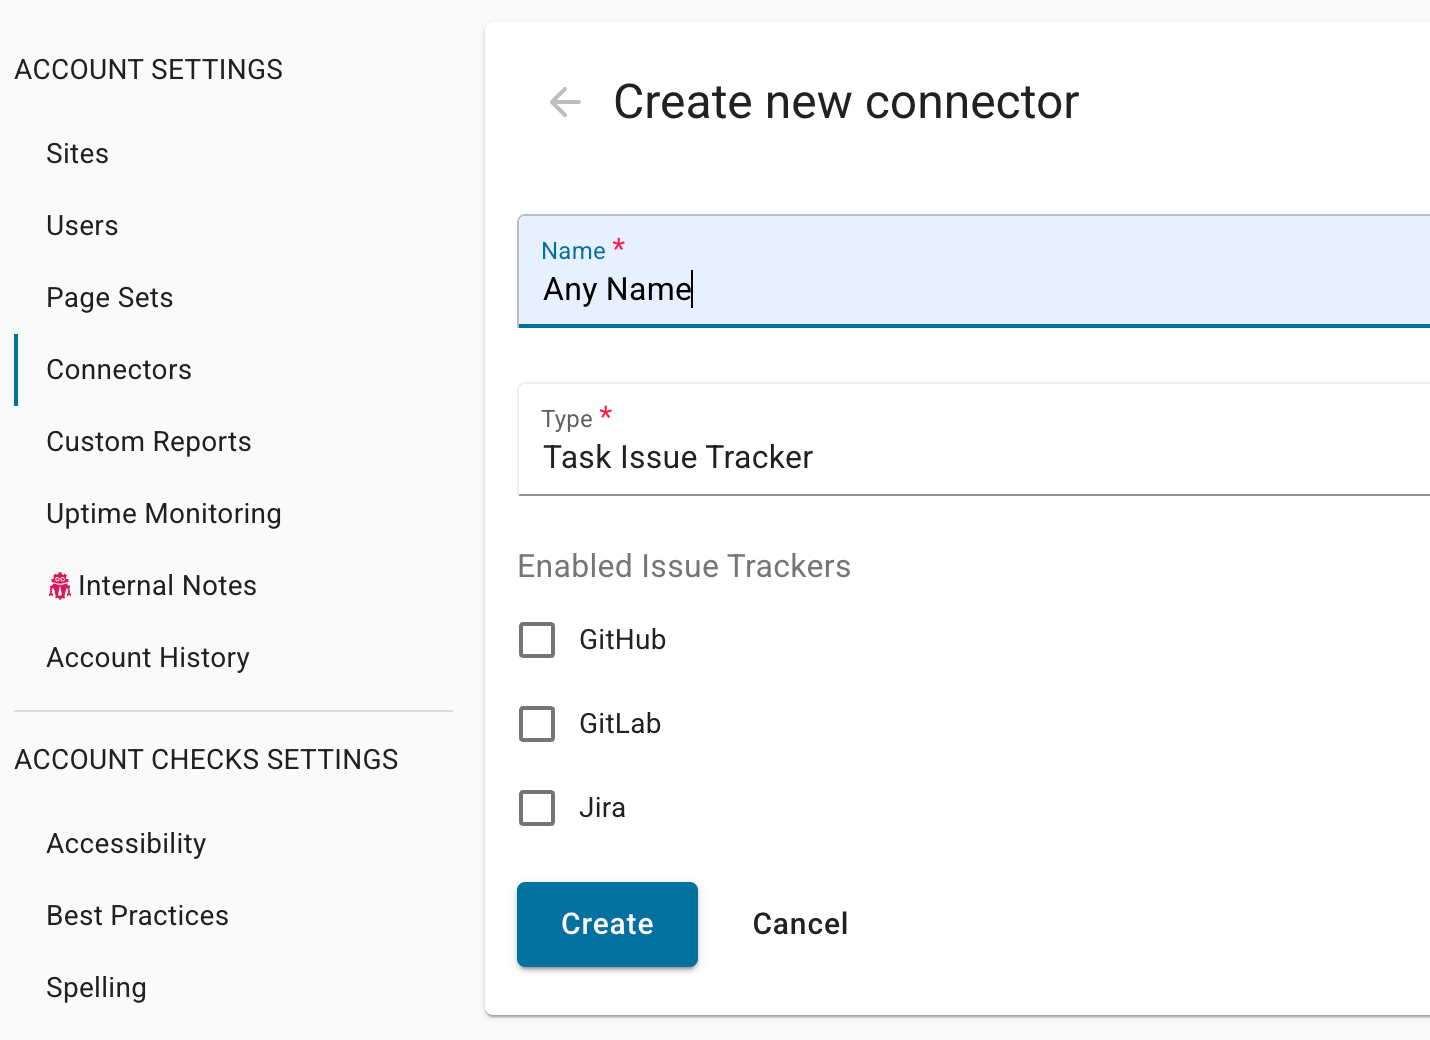Screen dimensions: 1430x1040
Task: Open Accessibility checks settings
Action: coord(126,843)
